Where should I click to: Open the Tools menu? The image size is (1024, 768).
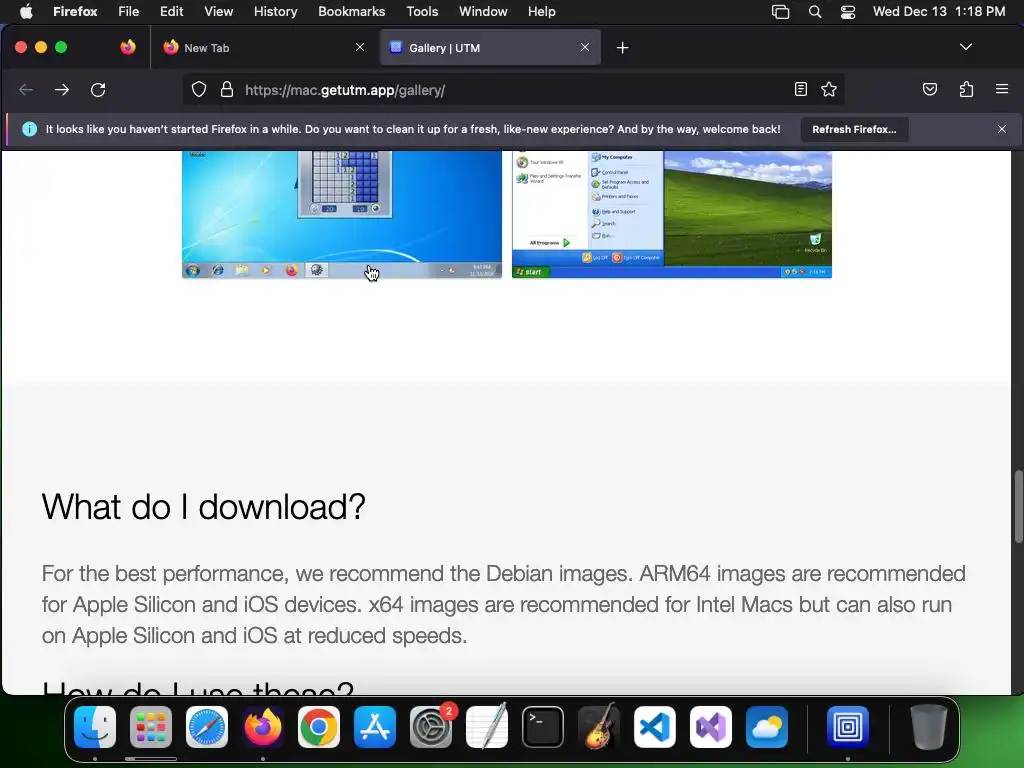pyautogui.click(x=422, y=11)
